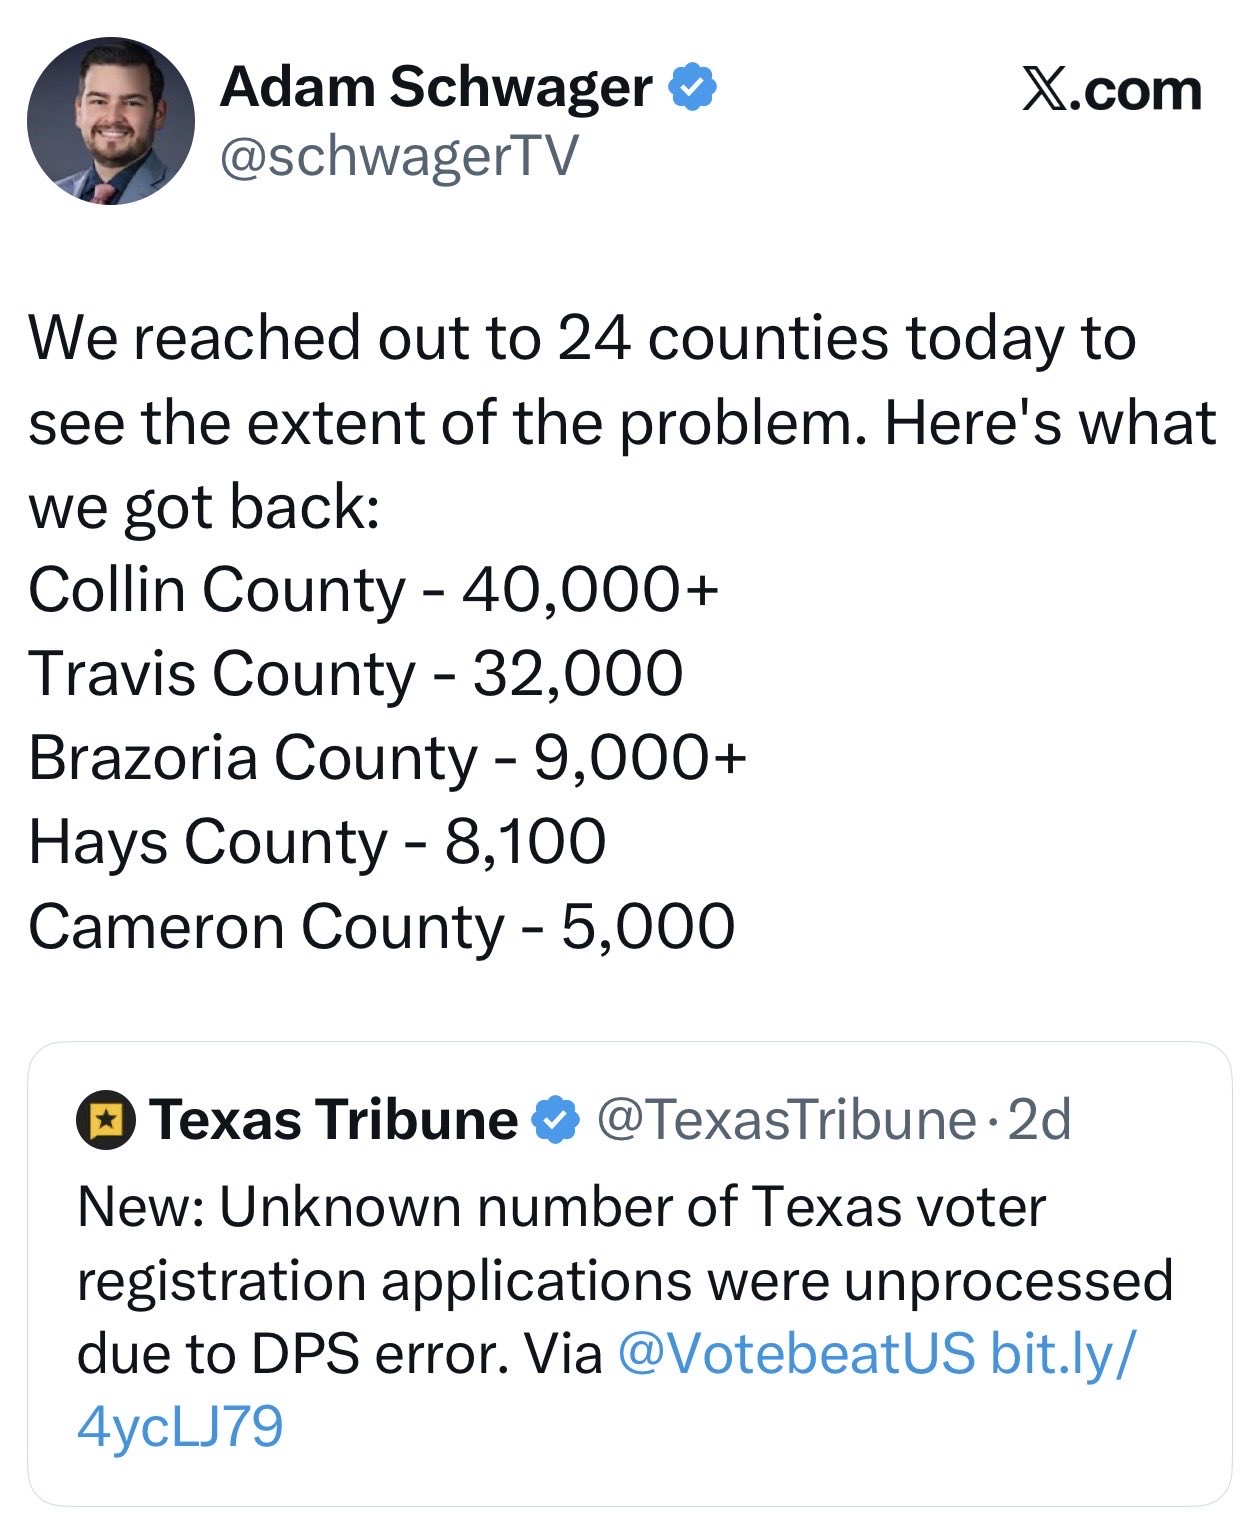
Task: Click the Adam Schwager display name
Action: (x=436, y=87)
